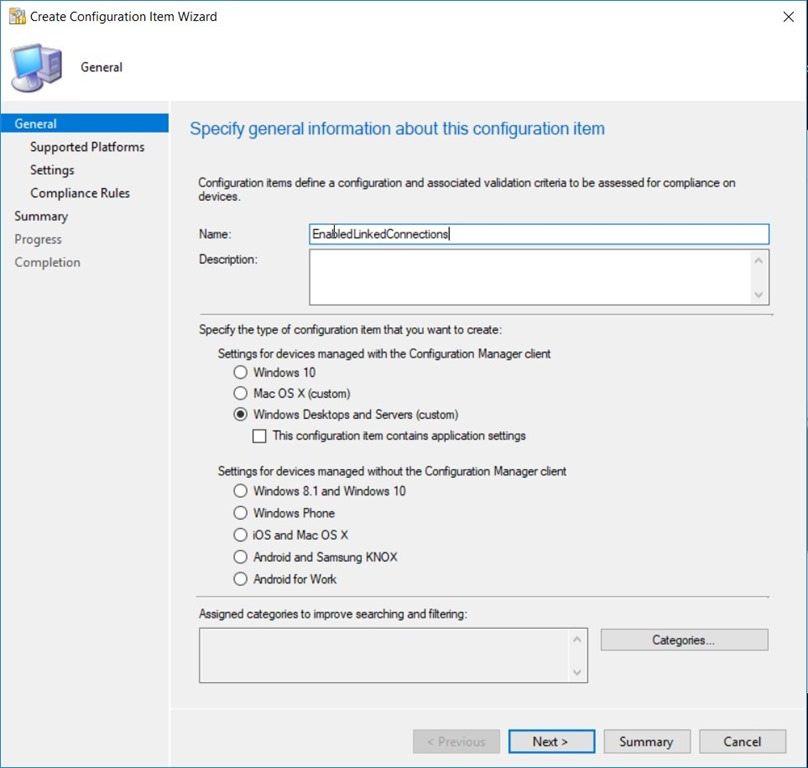Click 'Assigned categories to improve searching' label

click(x=333, y=614)
